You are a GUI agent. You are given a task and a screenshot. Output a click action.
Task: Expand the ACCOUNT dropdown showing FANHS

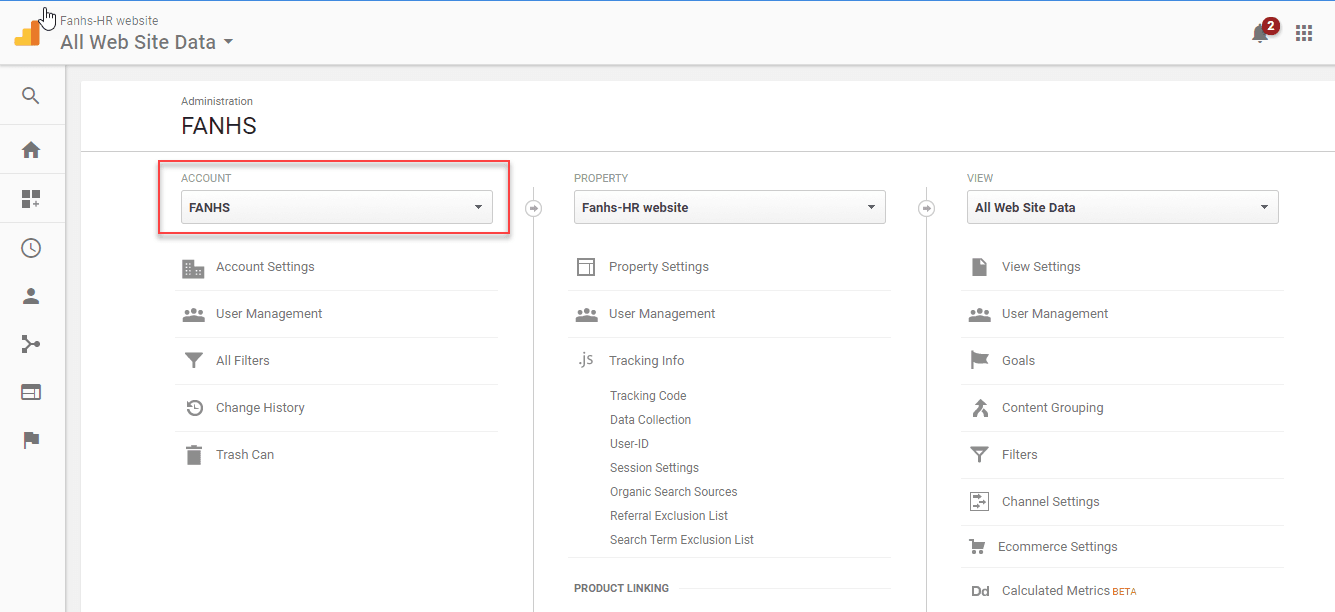(336, 208)
